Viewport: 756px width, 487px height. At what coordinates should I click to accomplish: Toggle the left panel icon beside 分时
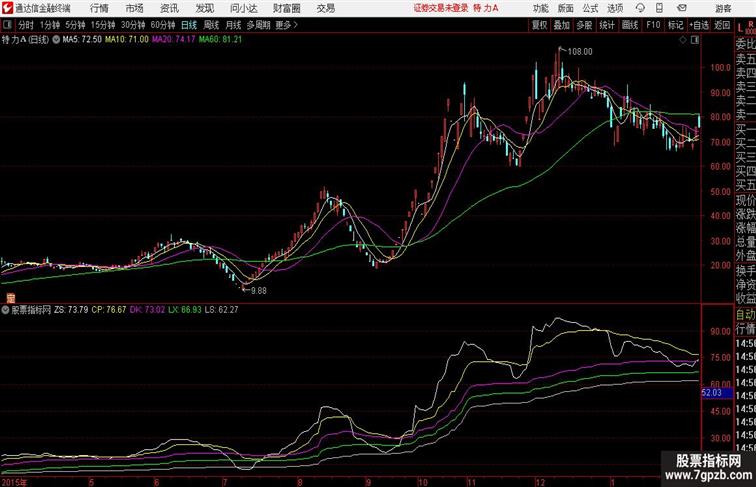pyautogui.click(x=7, y=25)
